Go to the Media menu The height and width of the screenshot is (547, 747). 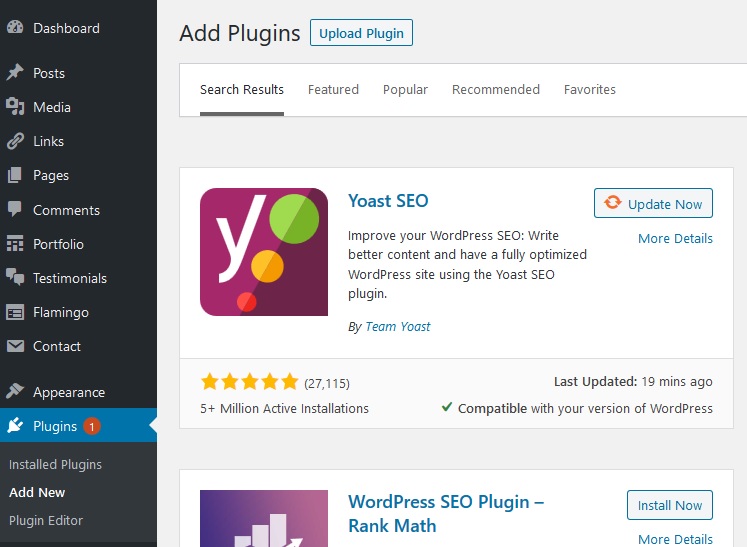[52, 107]
